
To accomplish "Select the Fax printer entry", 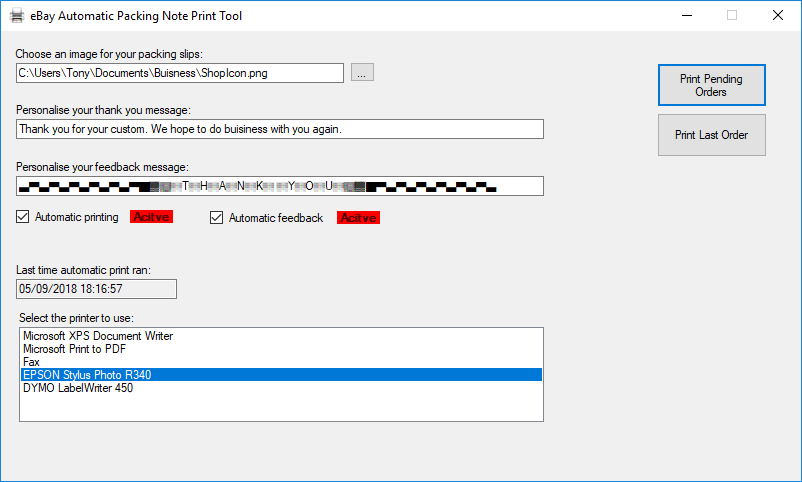I will click(x=281, y=362).
